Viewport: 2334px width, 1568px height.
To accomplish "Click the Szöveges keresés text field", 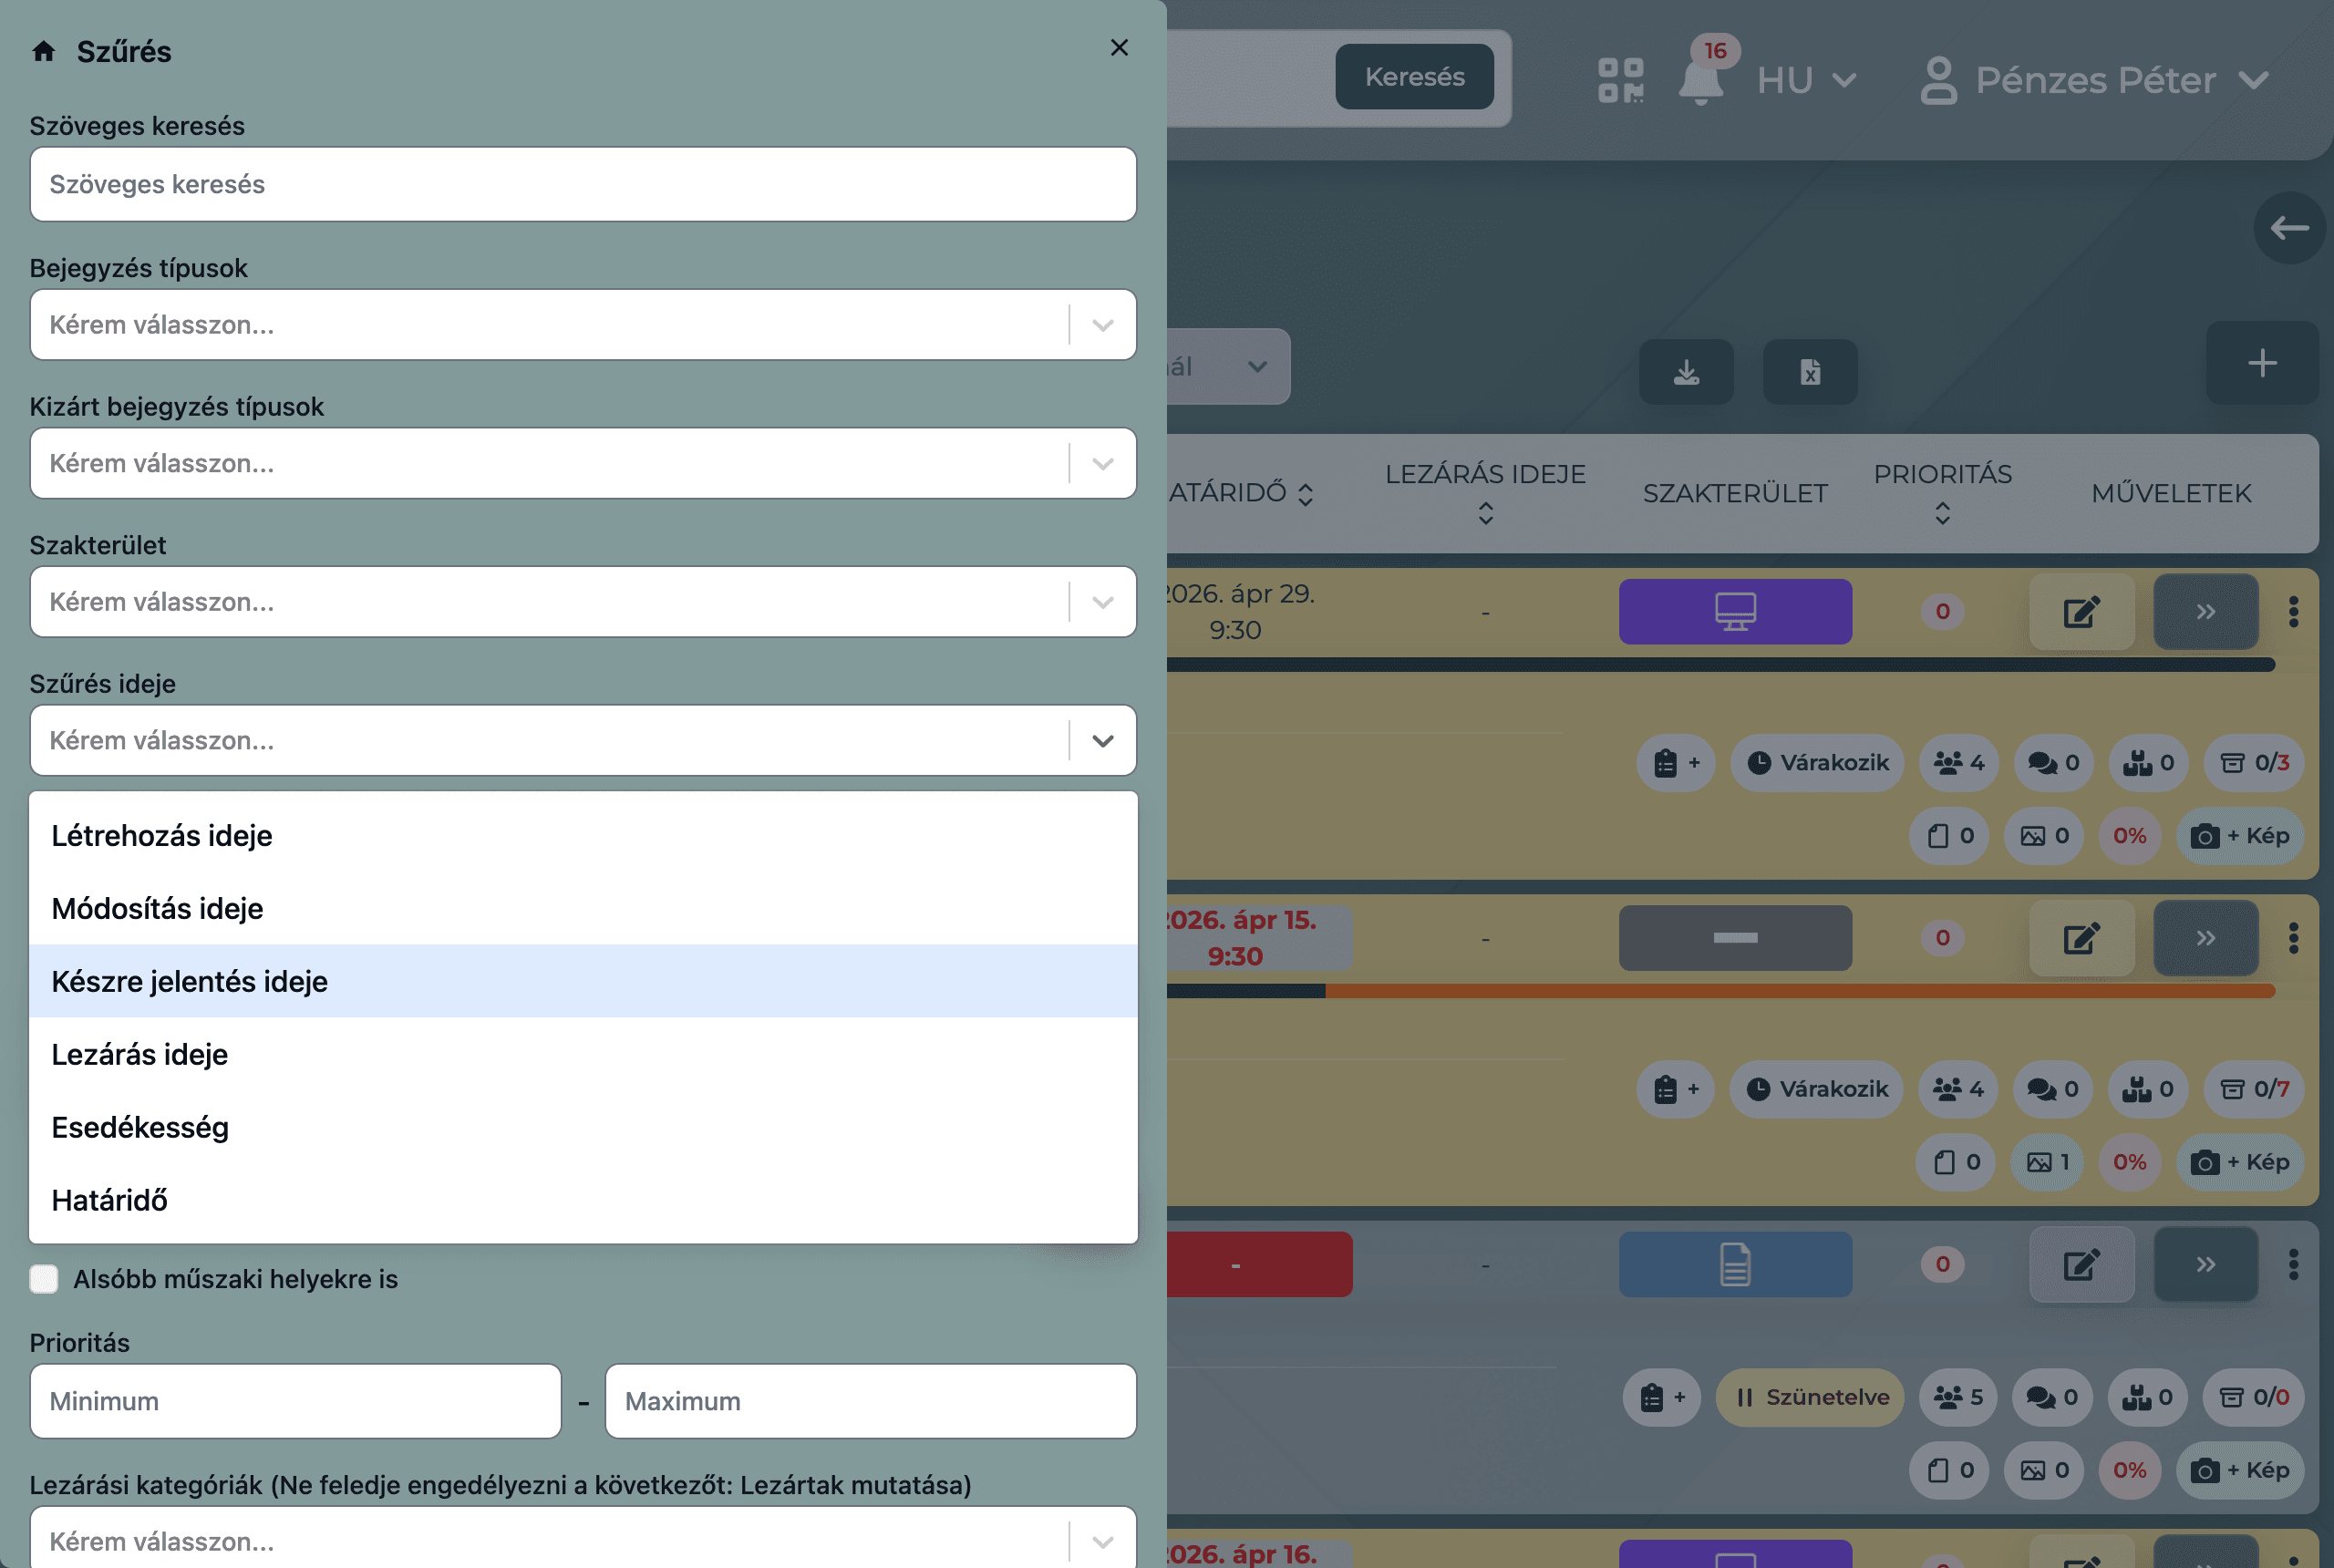I will [583, 184].
